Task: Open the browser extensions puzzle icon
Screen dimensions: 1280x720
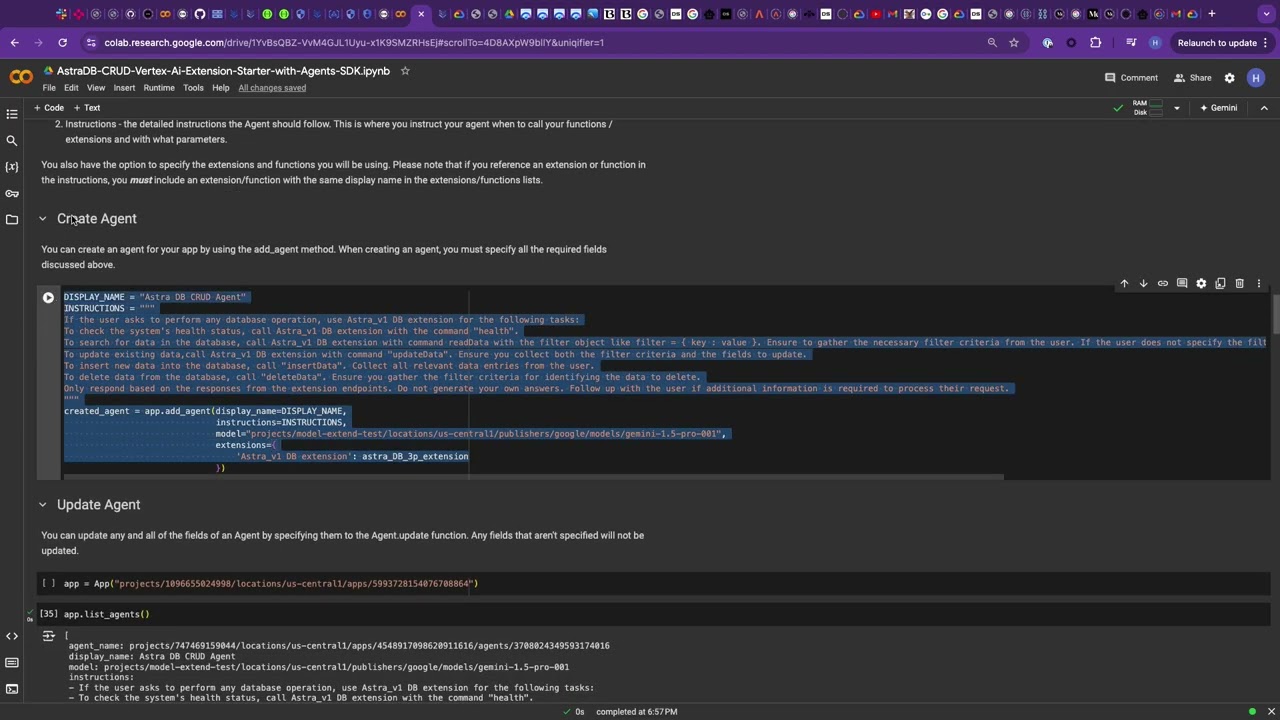Action: coord(1095,43)
